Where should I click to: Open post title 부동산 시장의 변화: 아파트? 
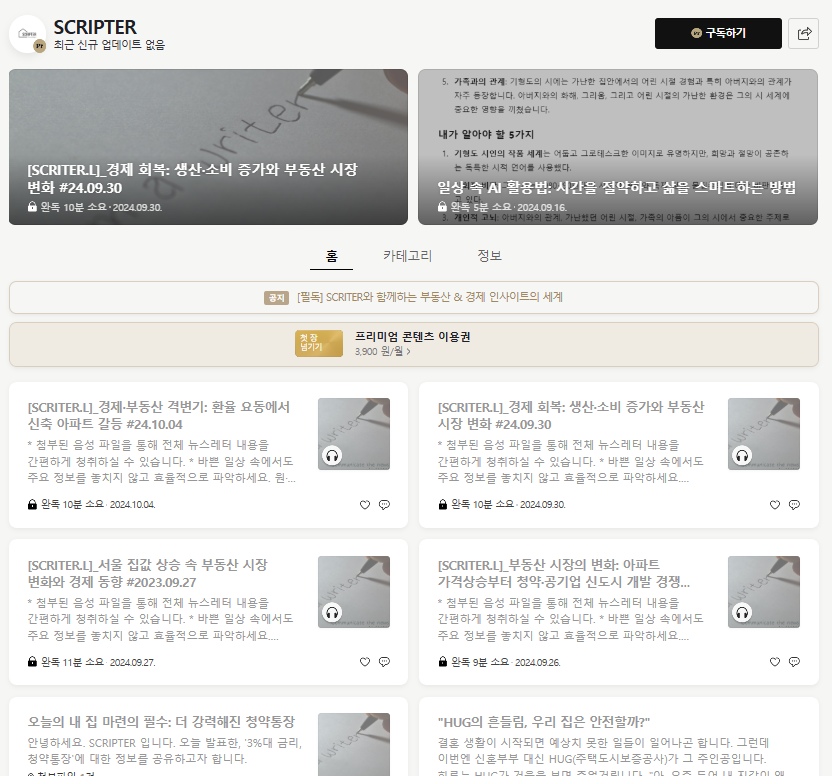(x=564, y=573)
